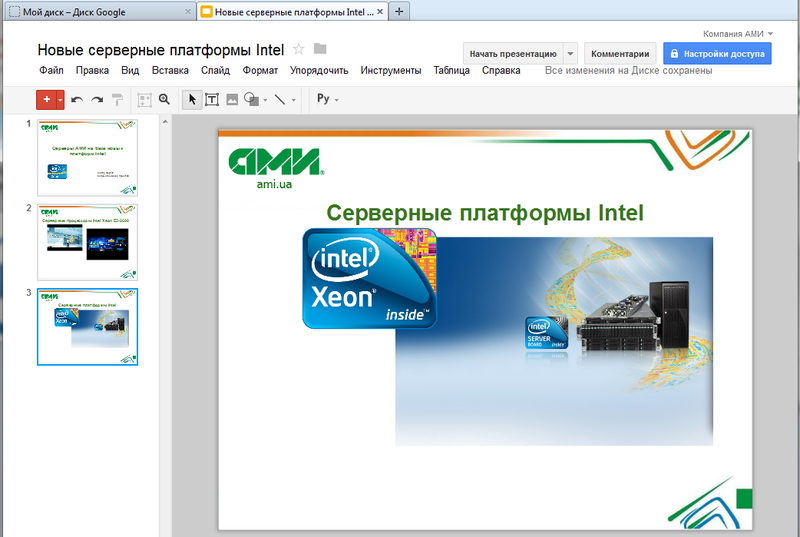The height and width of the screenshot is (537, 800).
Task: Open the Слайд menu
Action: [215, 70]
